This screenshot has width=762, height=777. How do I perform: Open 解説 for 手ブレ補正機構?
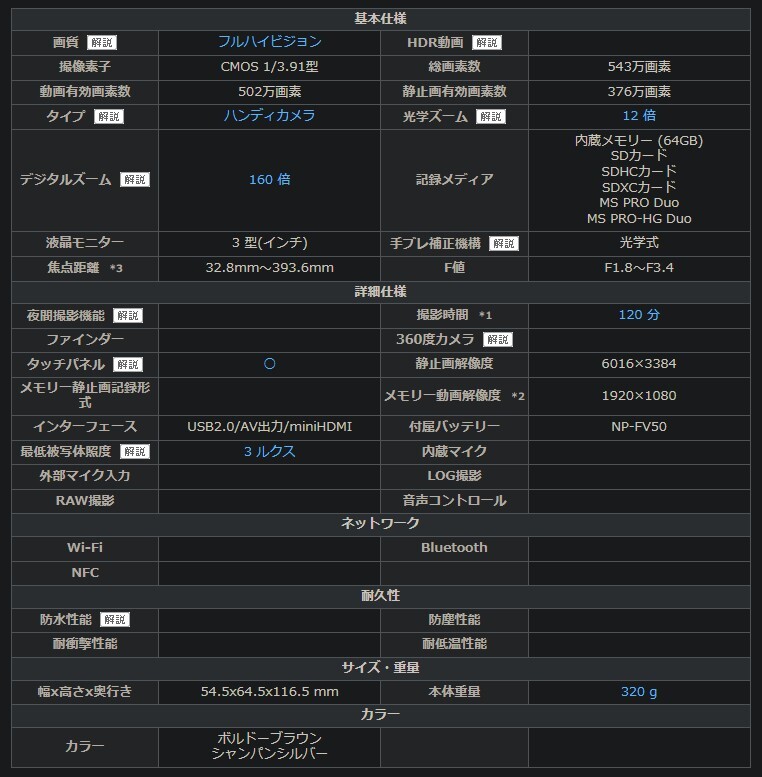click(x=503, y=243)
